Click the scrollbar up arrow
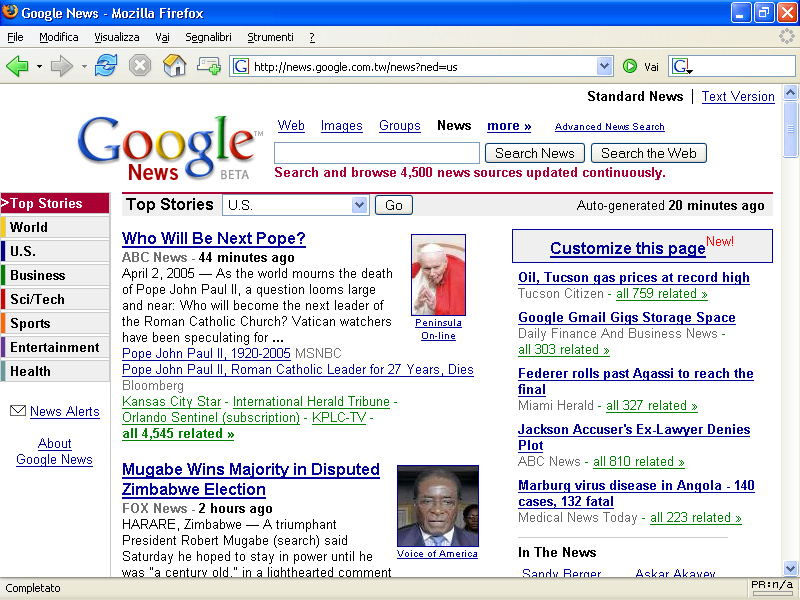This screenshot has height=600, width=800. (x=790, y=93)
